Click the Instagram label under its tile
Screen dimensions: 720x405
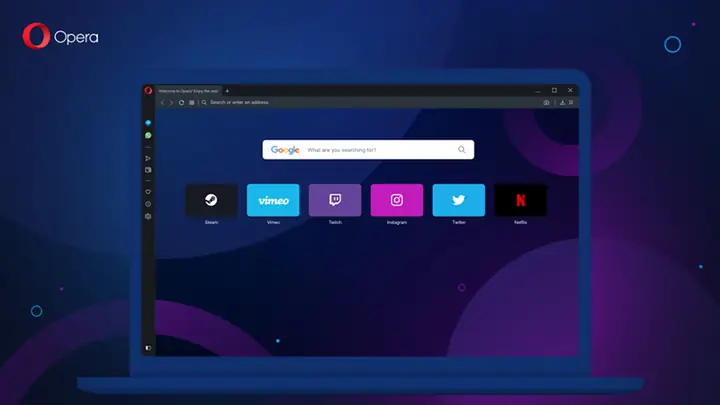pyautogui.click(x=397, y=222)
